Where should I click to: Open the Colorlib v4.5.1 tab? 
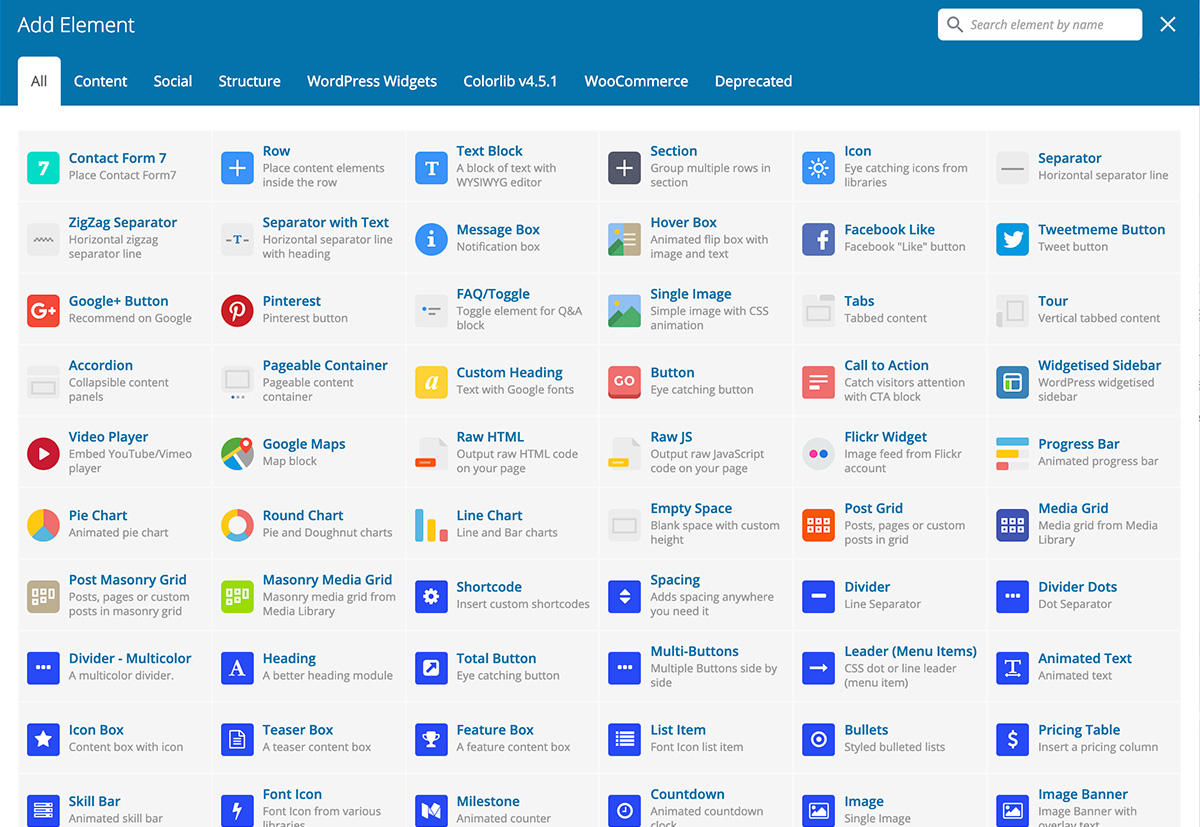510,81
